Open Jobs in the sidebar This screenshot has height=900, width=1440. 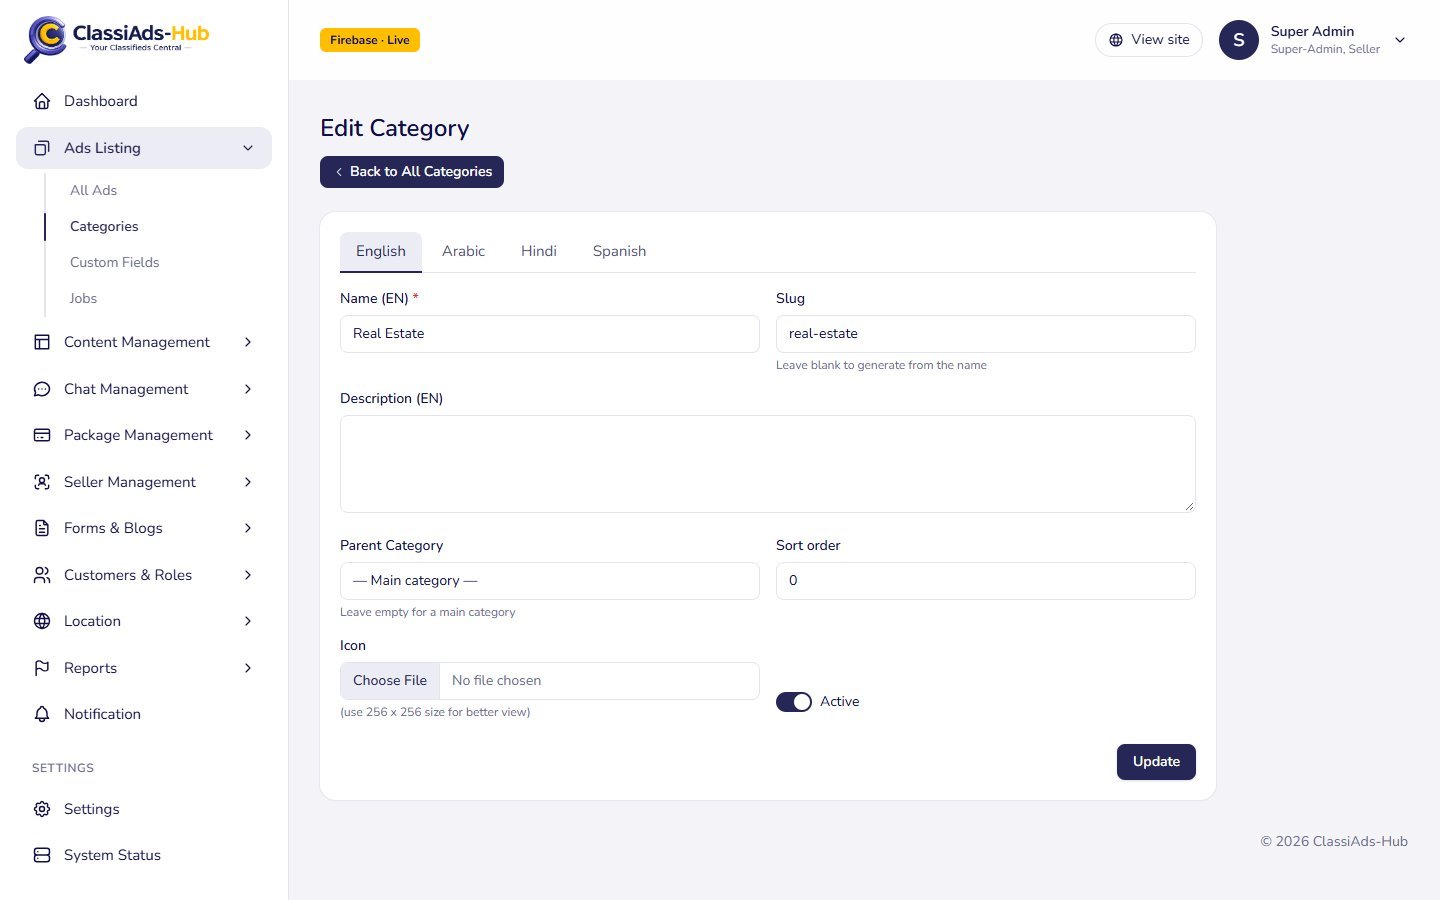tap(83, 298)
